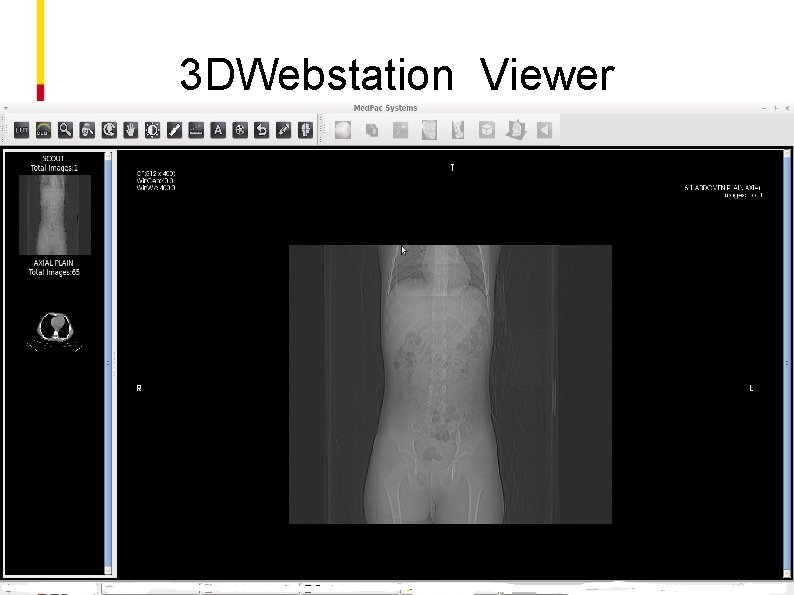This screenshot has width=794, height=595.
Task: Open the color lookup rainbow icon
Action: click(x=43, y=130)
